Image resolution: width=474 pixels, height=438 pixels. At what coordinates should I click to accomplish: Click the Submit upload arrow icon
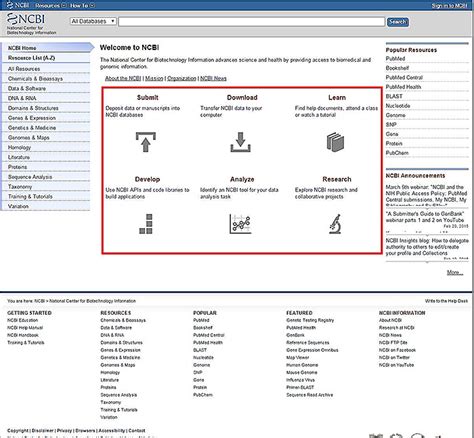[146, 142]
